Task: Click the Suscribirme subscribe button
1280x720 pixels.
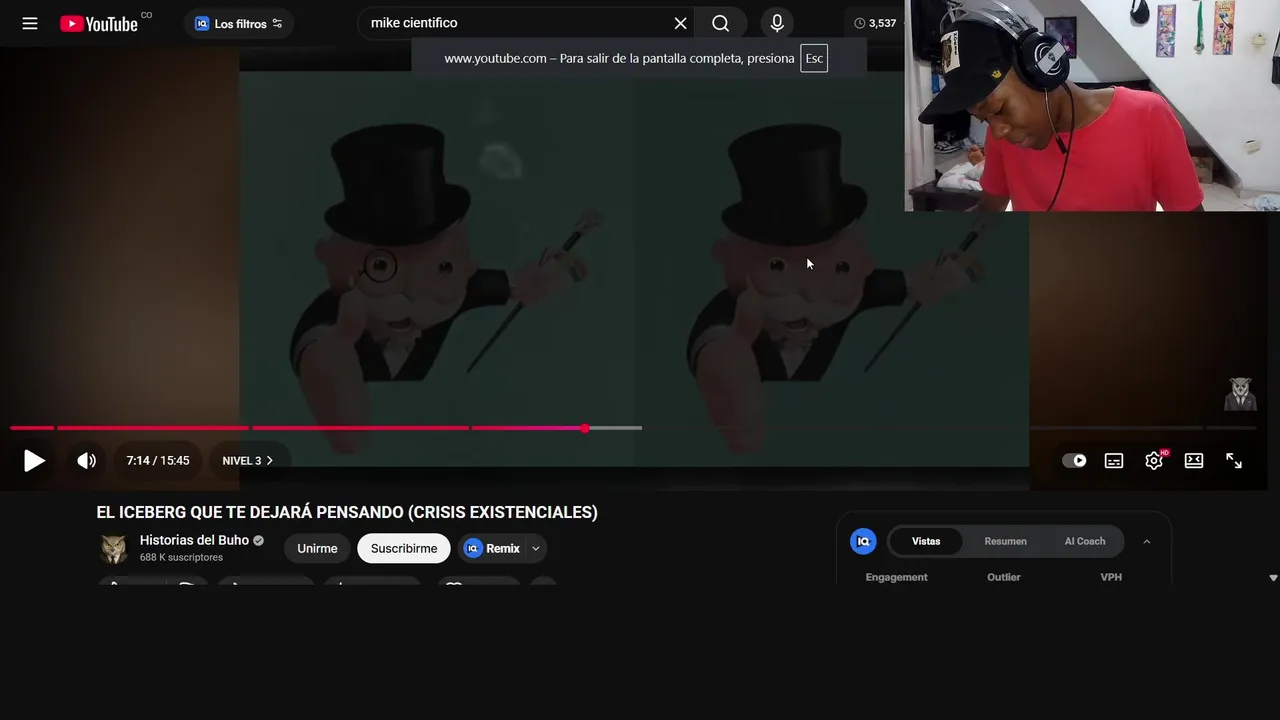Action: click(x=404, y=548)
